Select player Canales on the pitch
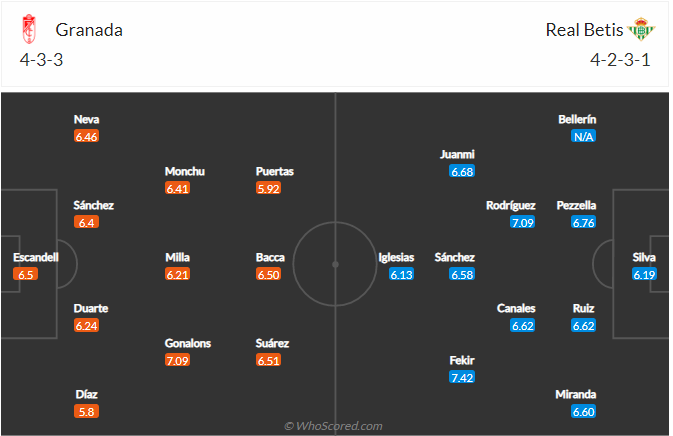This screenshot has width=673, height=436. pyautogui.click(x=516, y=308)
